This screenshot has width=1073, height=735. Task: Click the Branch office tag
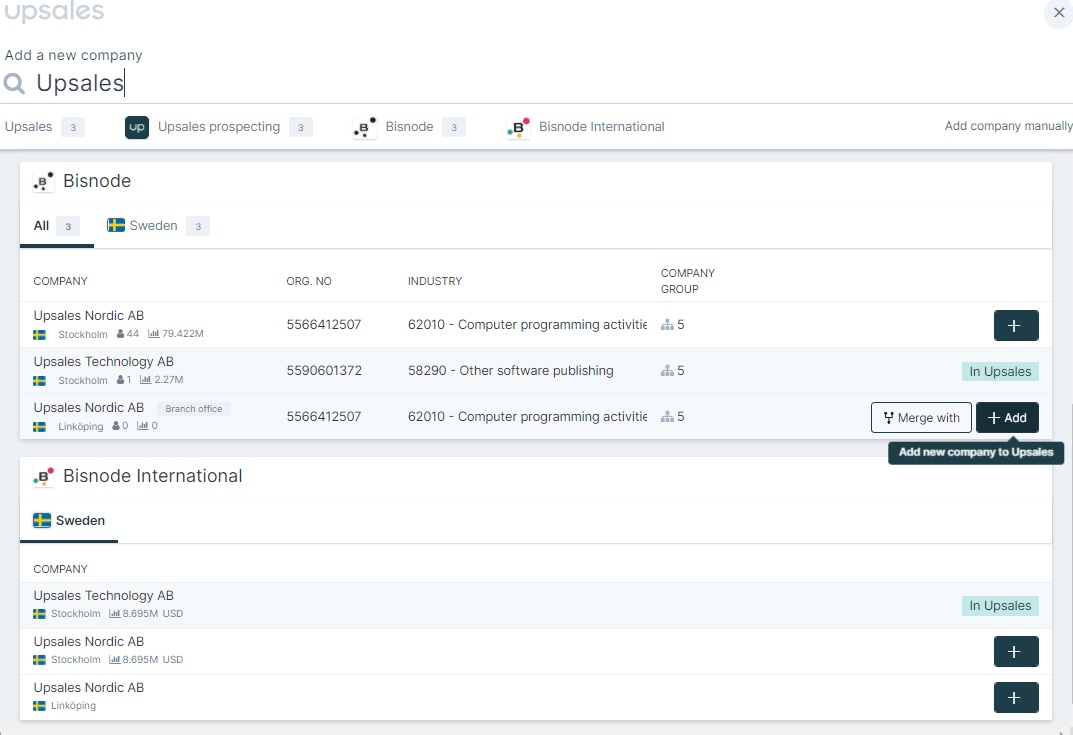coord(194,409)
